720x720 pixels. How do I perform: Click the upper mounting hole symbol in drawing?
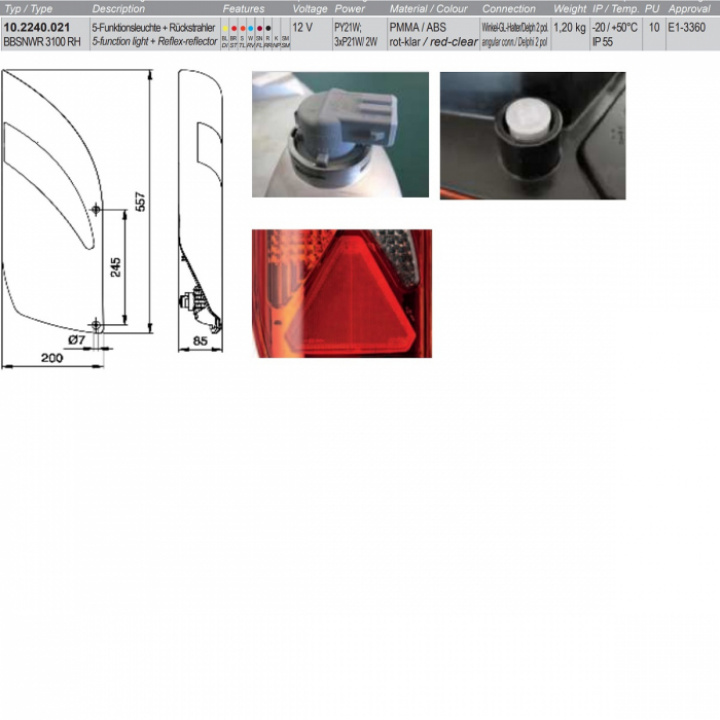coord(95,208)
